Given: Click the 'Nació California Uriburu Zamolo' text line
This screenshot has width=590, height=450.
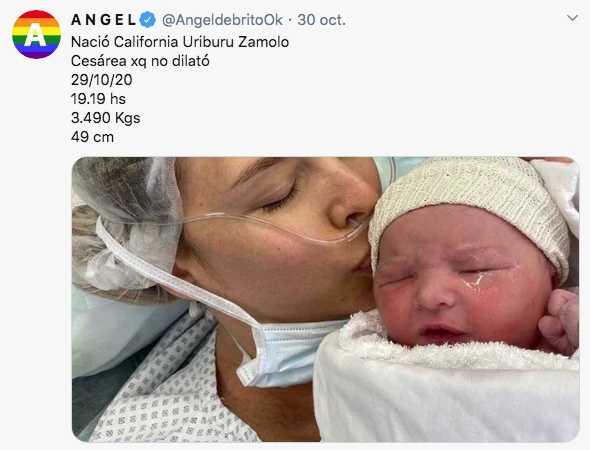Looking at the screenshot, I should coord(180,42).
